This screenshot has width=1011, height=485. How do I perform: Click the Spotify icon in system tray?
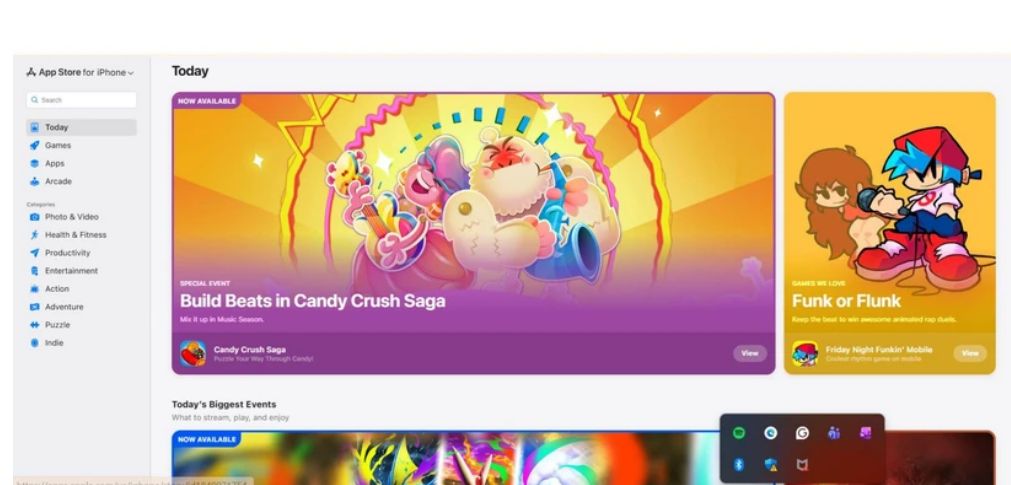[739, 433]
